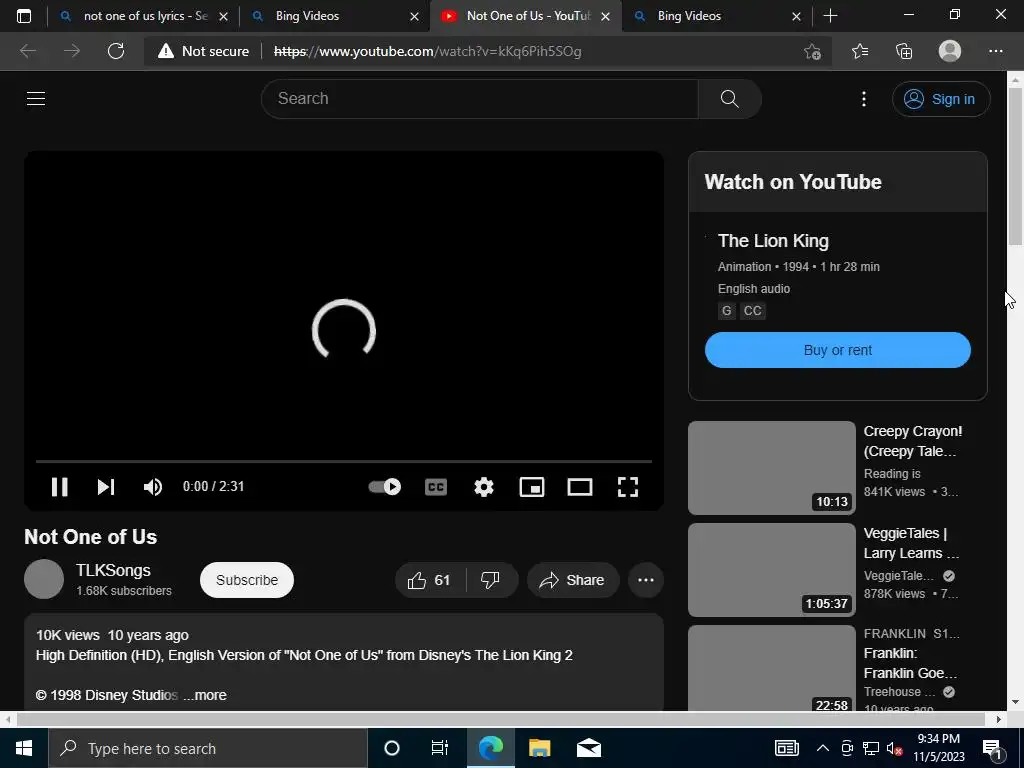Subscribe to TLKSongs channel
The width and height of the screenshot is (1024, 768).
pos(247,580)
